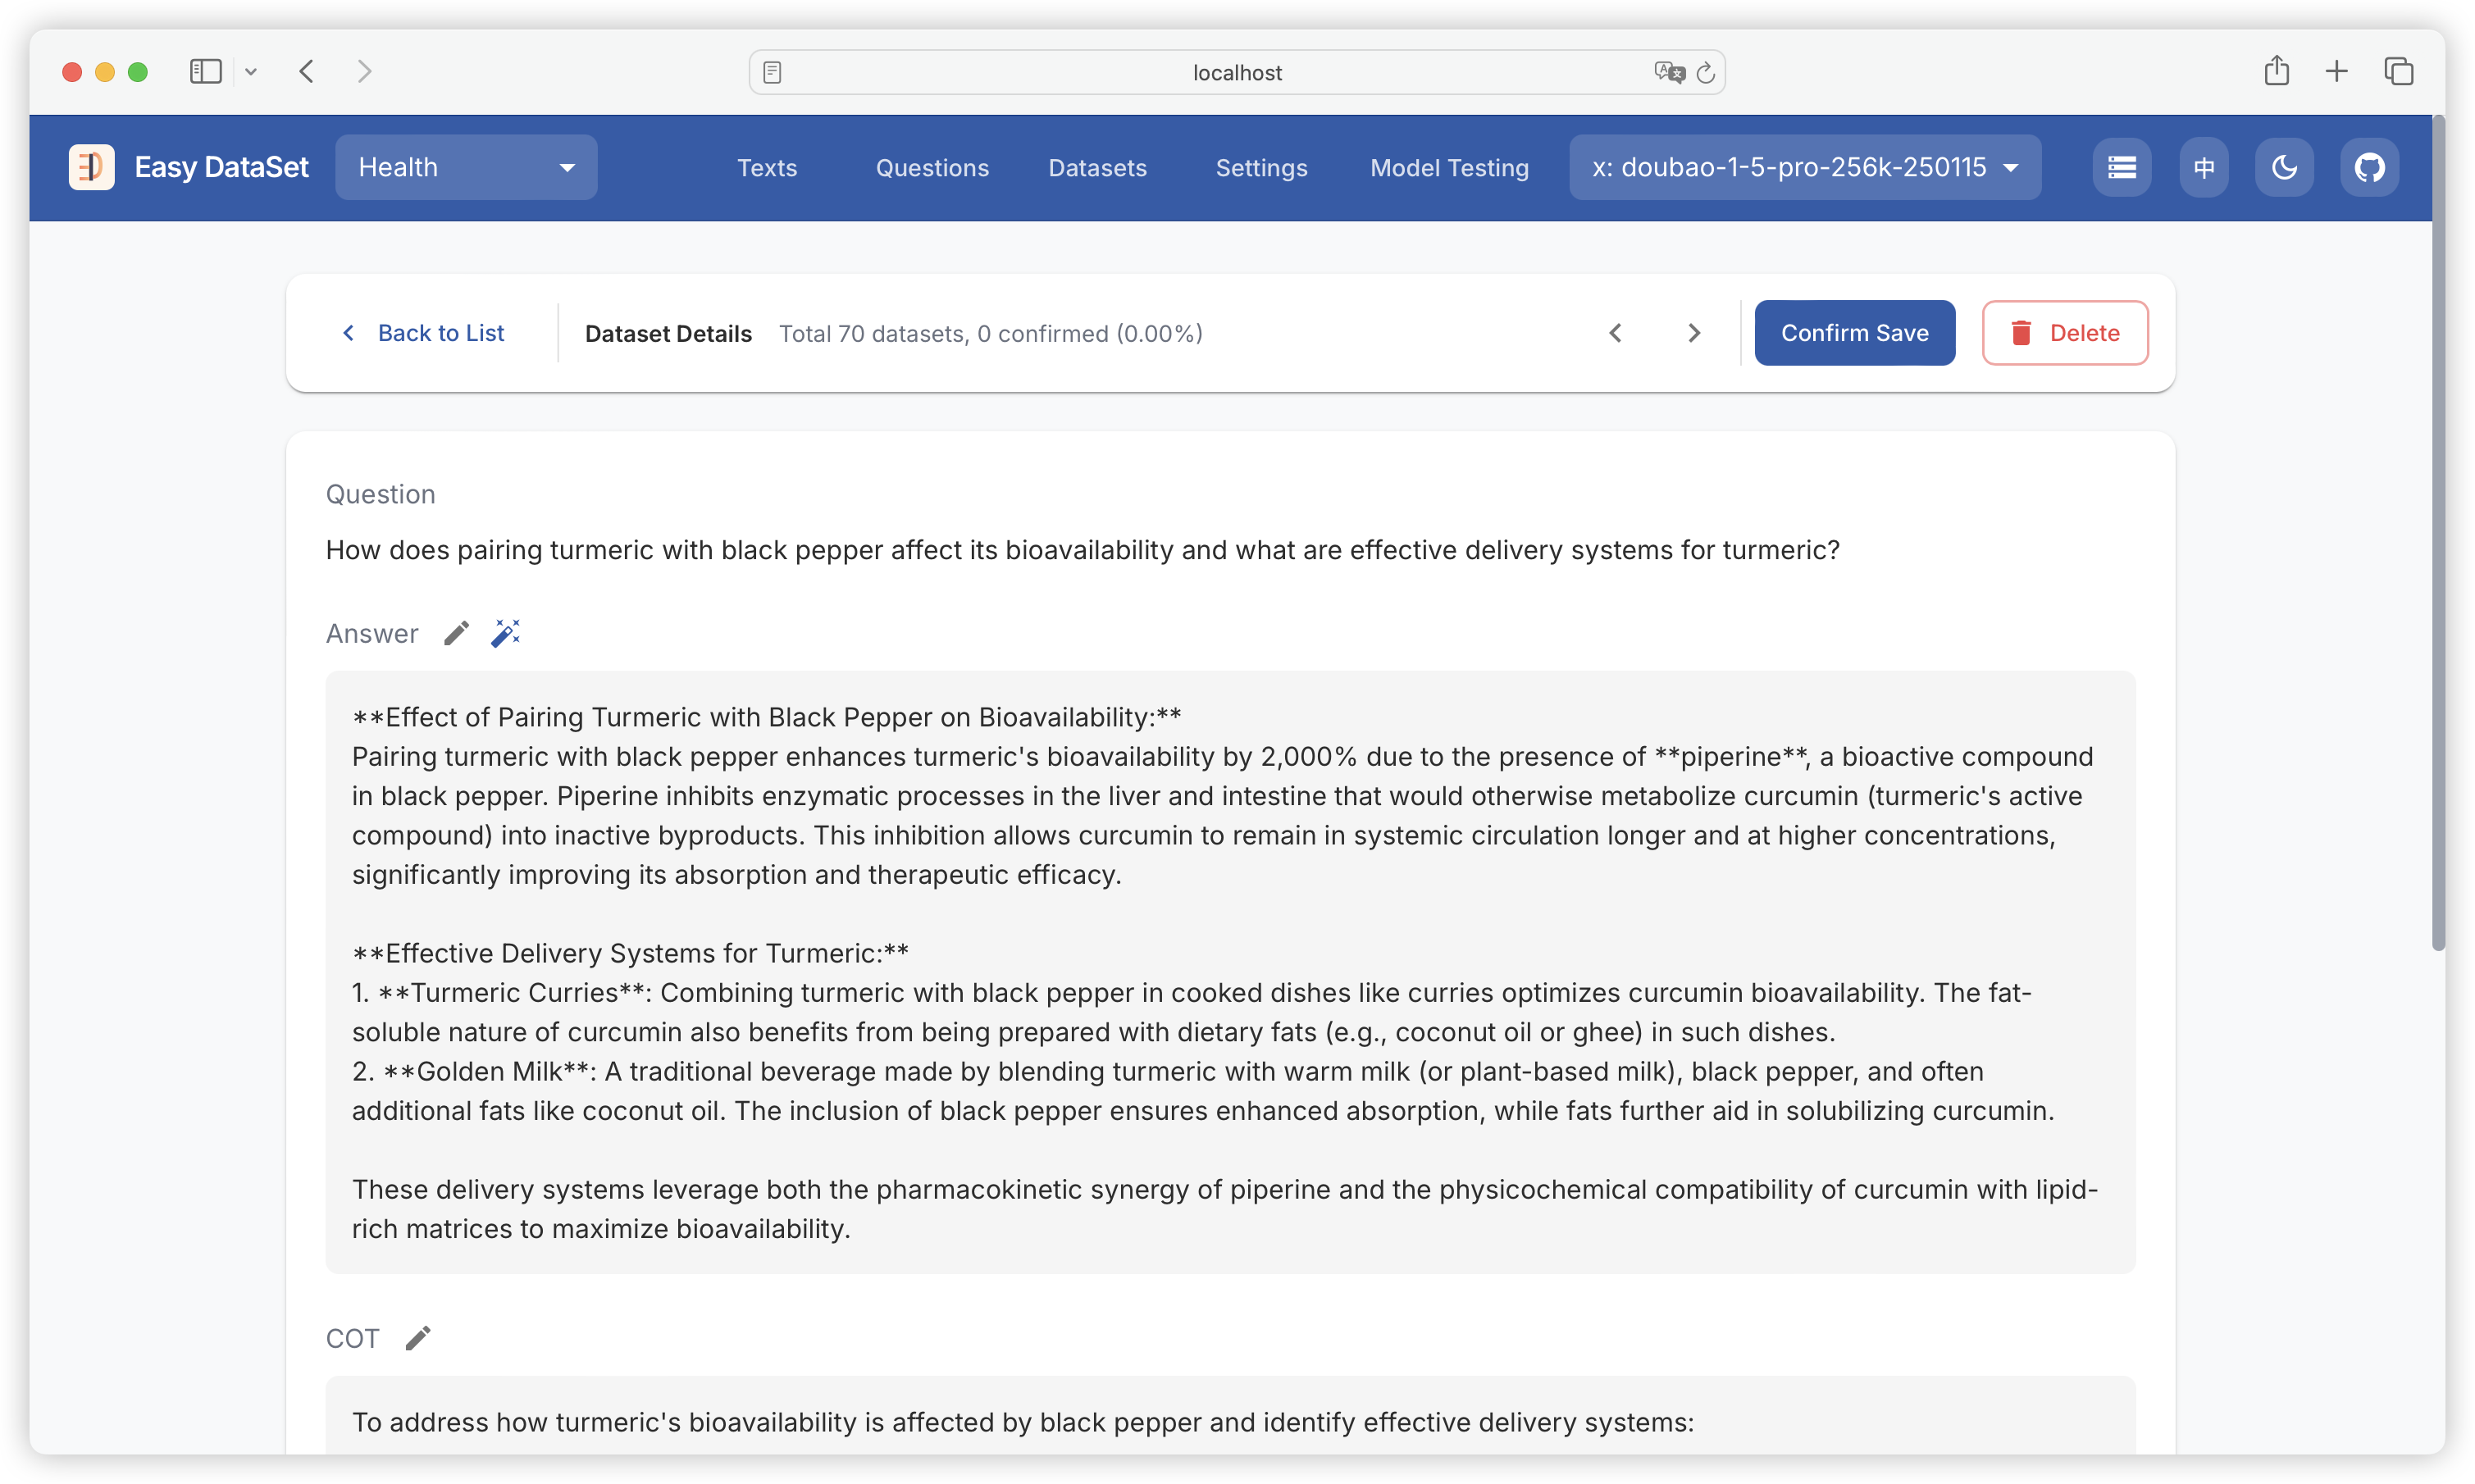The width and height of the screenshot is (2475, 1484).
Task: Edit the Answer with pencil icon
Action: pyautogui.click(x=456, y=633)
